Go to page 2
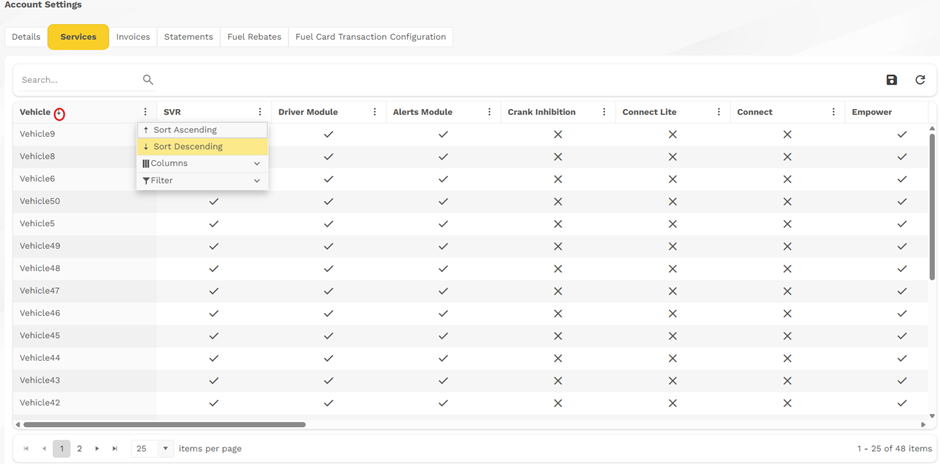Viewport: 940px width, 464px height. pos(79,448)
